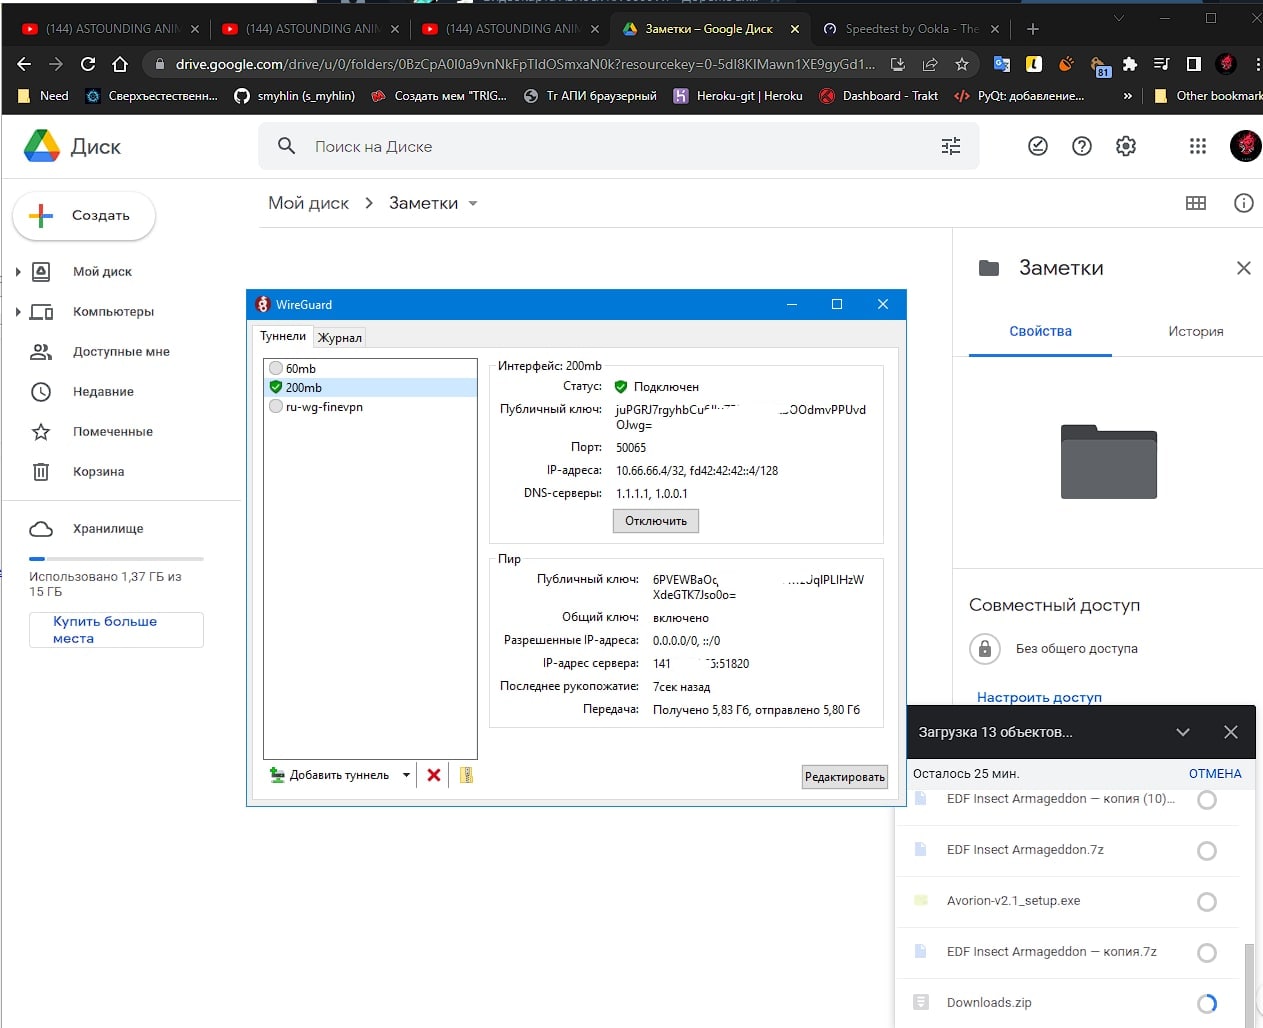The width and height of the screenshot is (1263, 1028).
Task: Select the 60mb tunnel
Action: (301, 368)
